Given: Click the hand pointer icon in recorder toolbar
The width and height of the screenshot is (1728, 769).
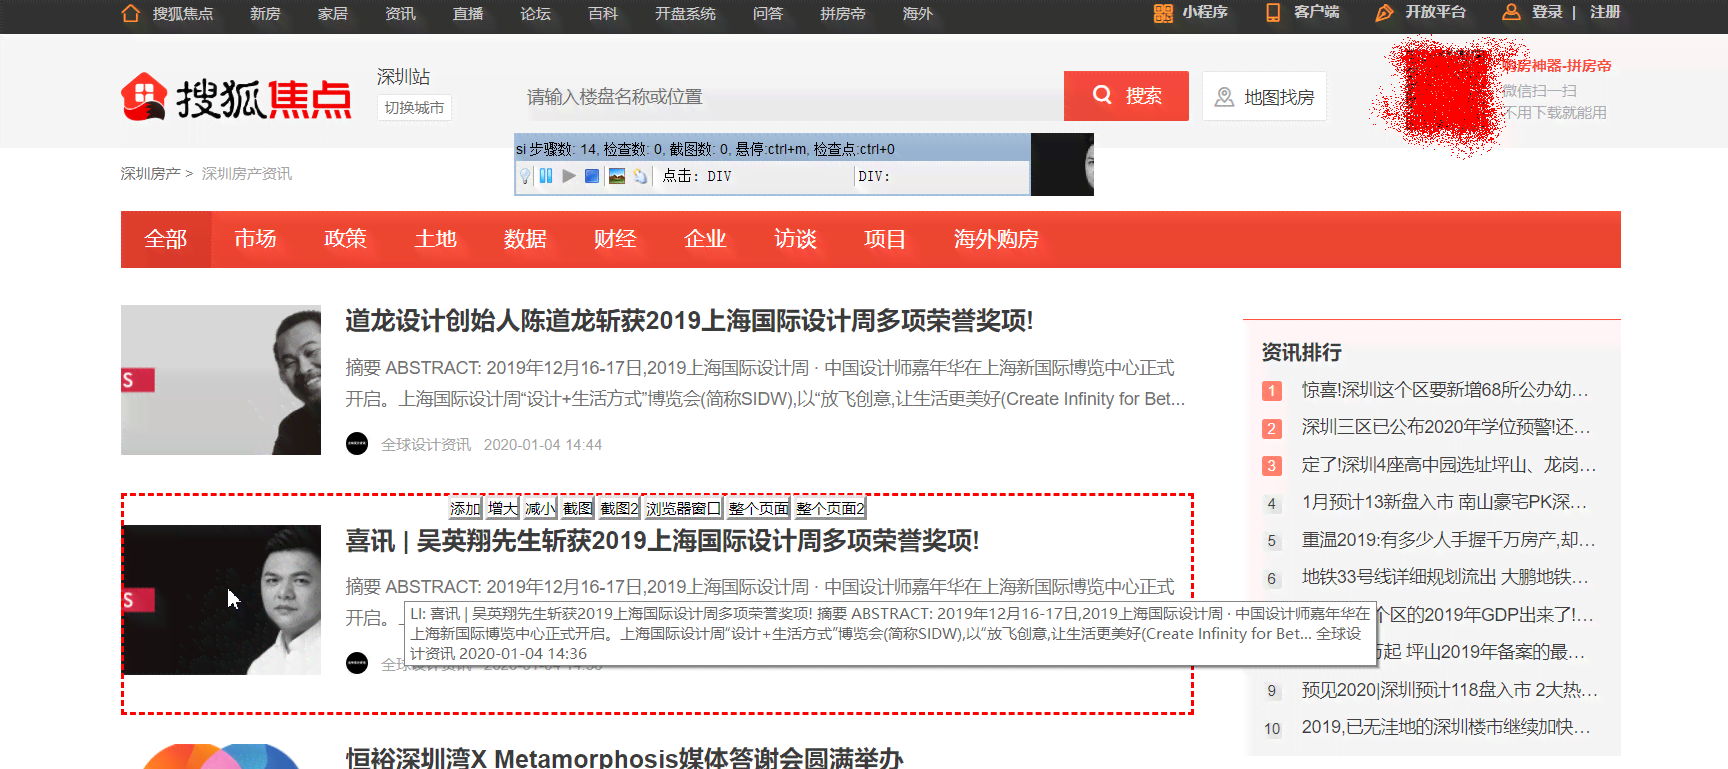Looking at the screenshot, I should 641,176.
